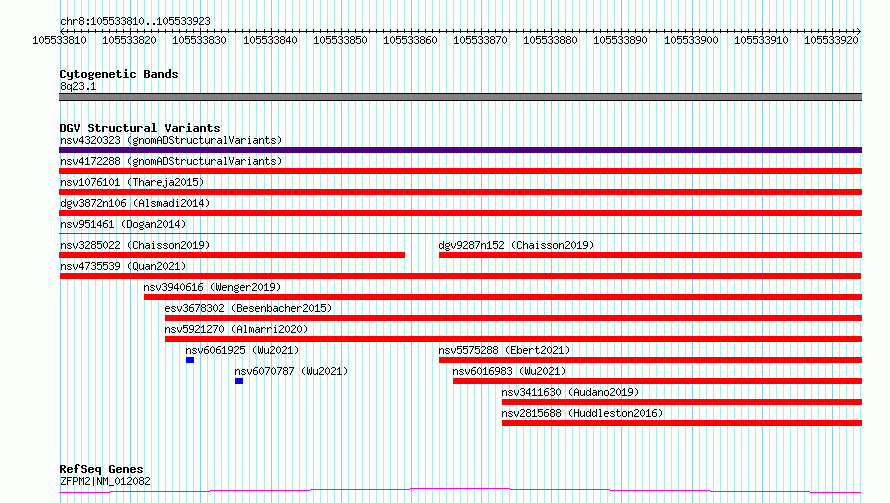
Task: Click the Cytogenetic Bands track title
Action: tap(119, 74)
